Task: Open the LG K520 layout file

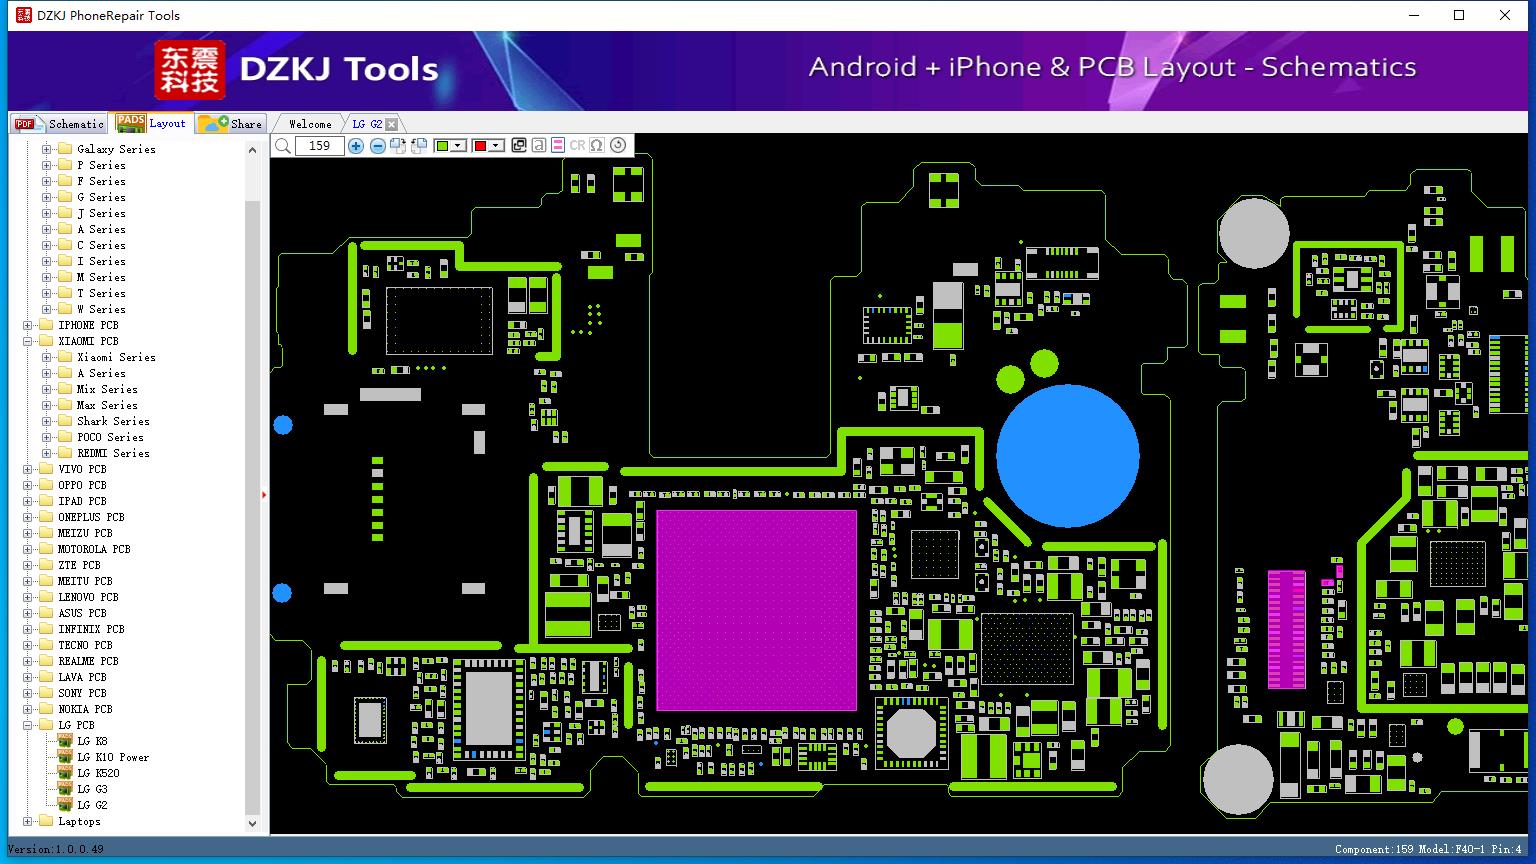Action: tap(98, 773)
